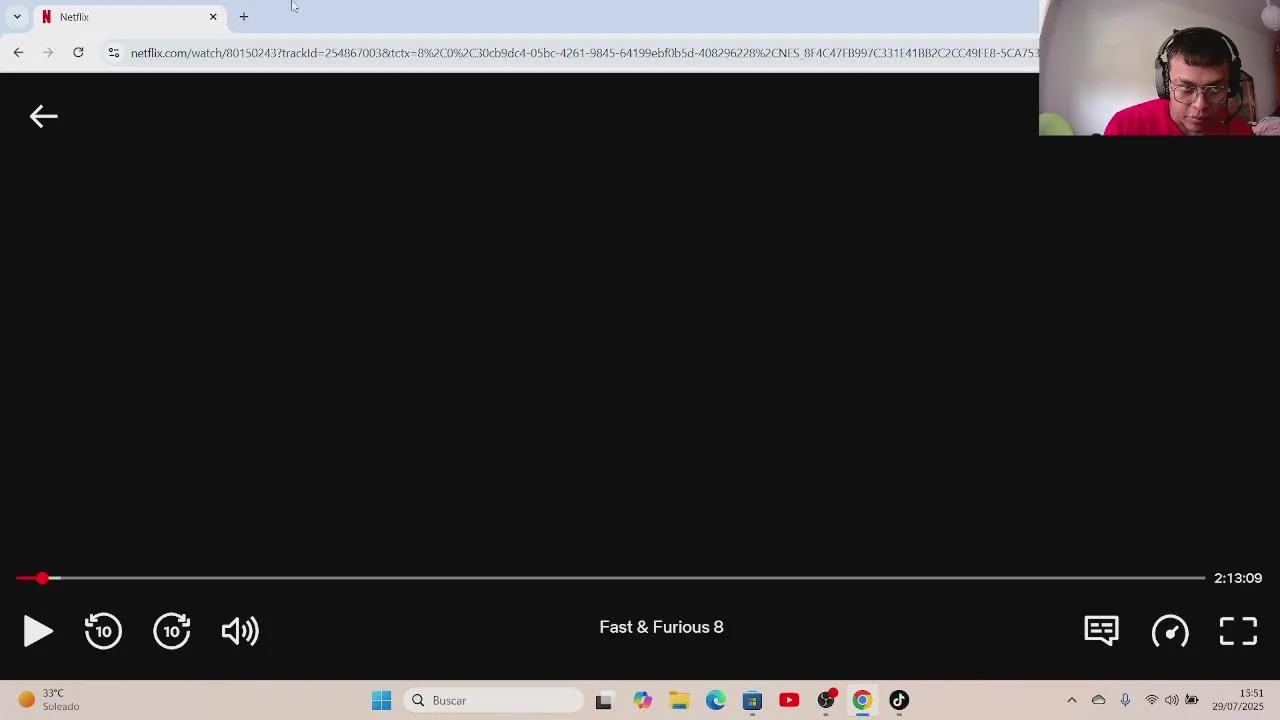Viewport: 1280px width, 720px height.
Task: Enter fullscreen mode
Action: tap(1238, 631)
